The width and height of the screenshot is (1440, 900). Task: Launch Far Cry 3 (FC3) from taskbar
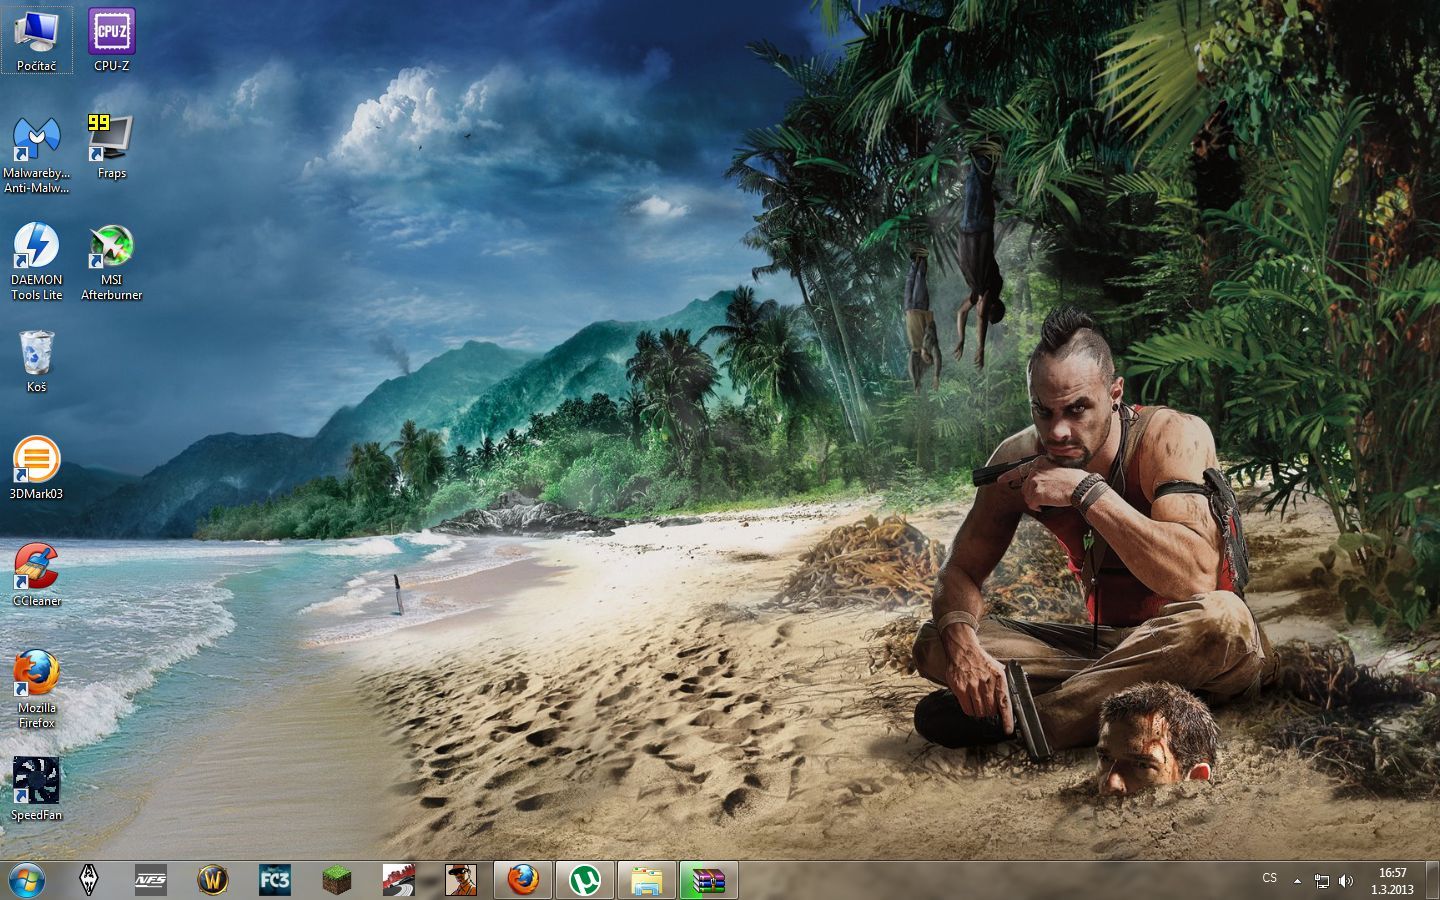click(275, 880)
